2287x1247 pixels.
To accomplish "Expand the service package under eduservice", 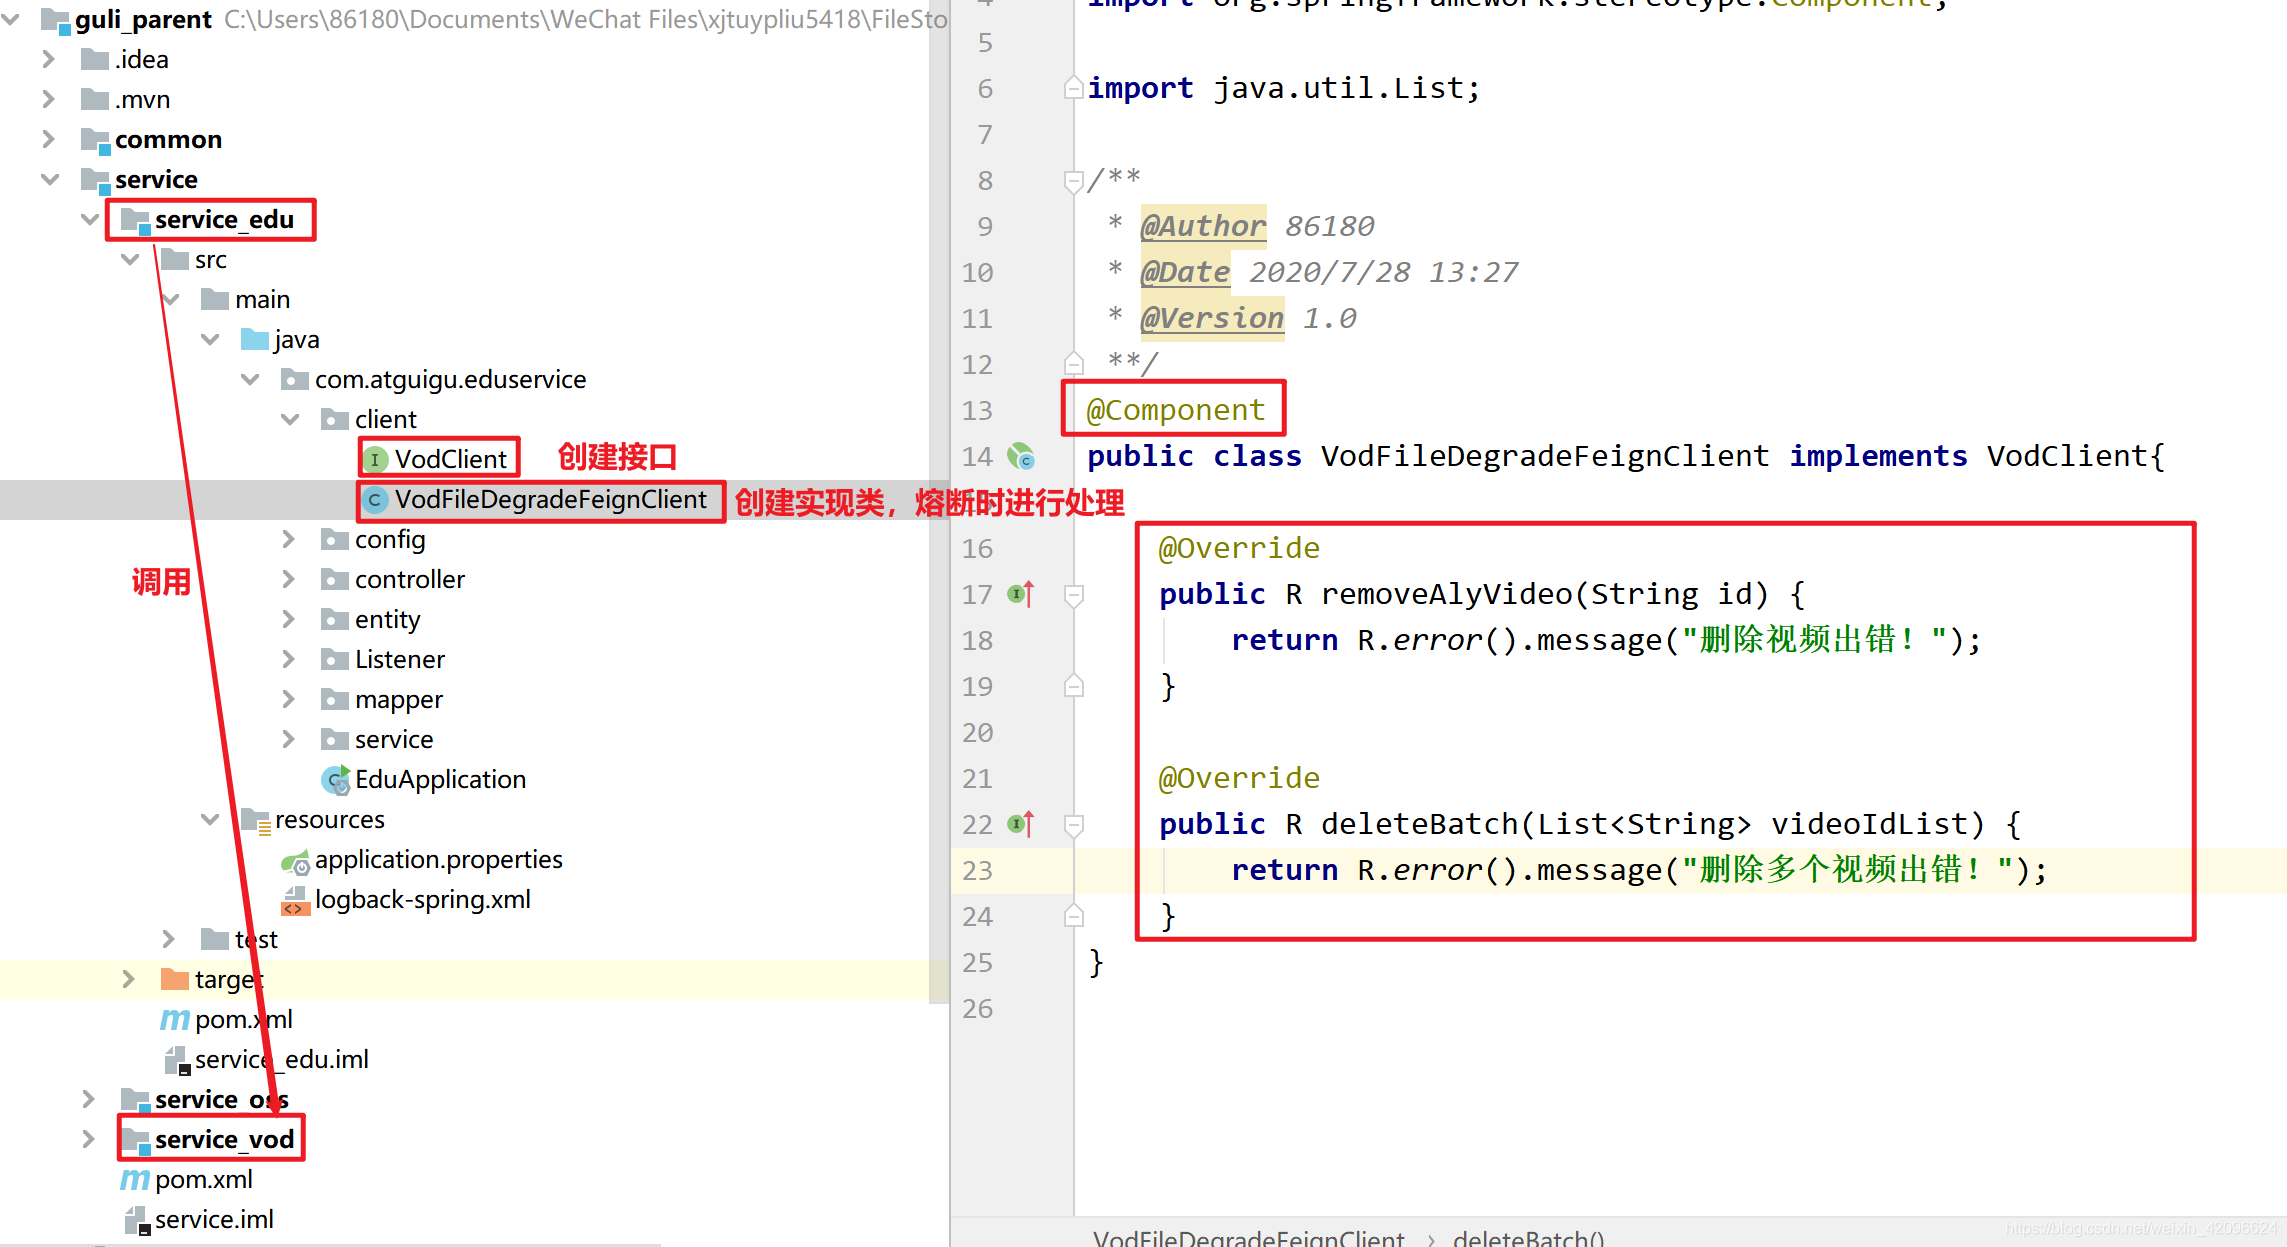I will [x=288, y=739].
